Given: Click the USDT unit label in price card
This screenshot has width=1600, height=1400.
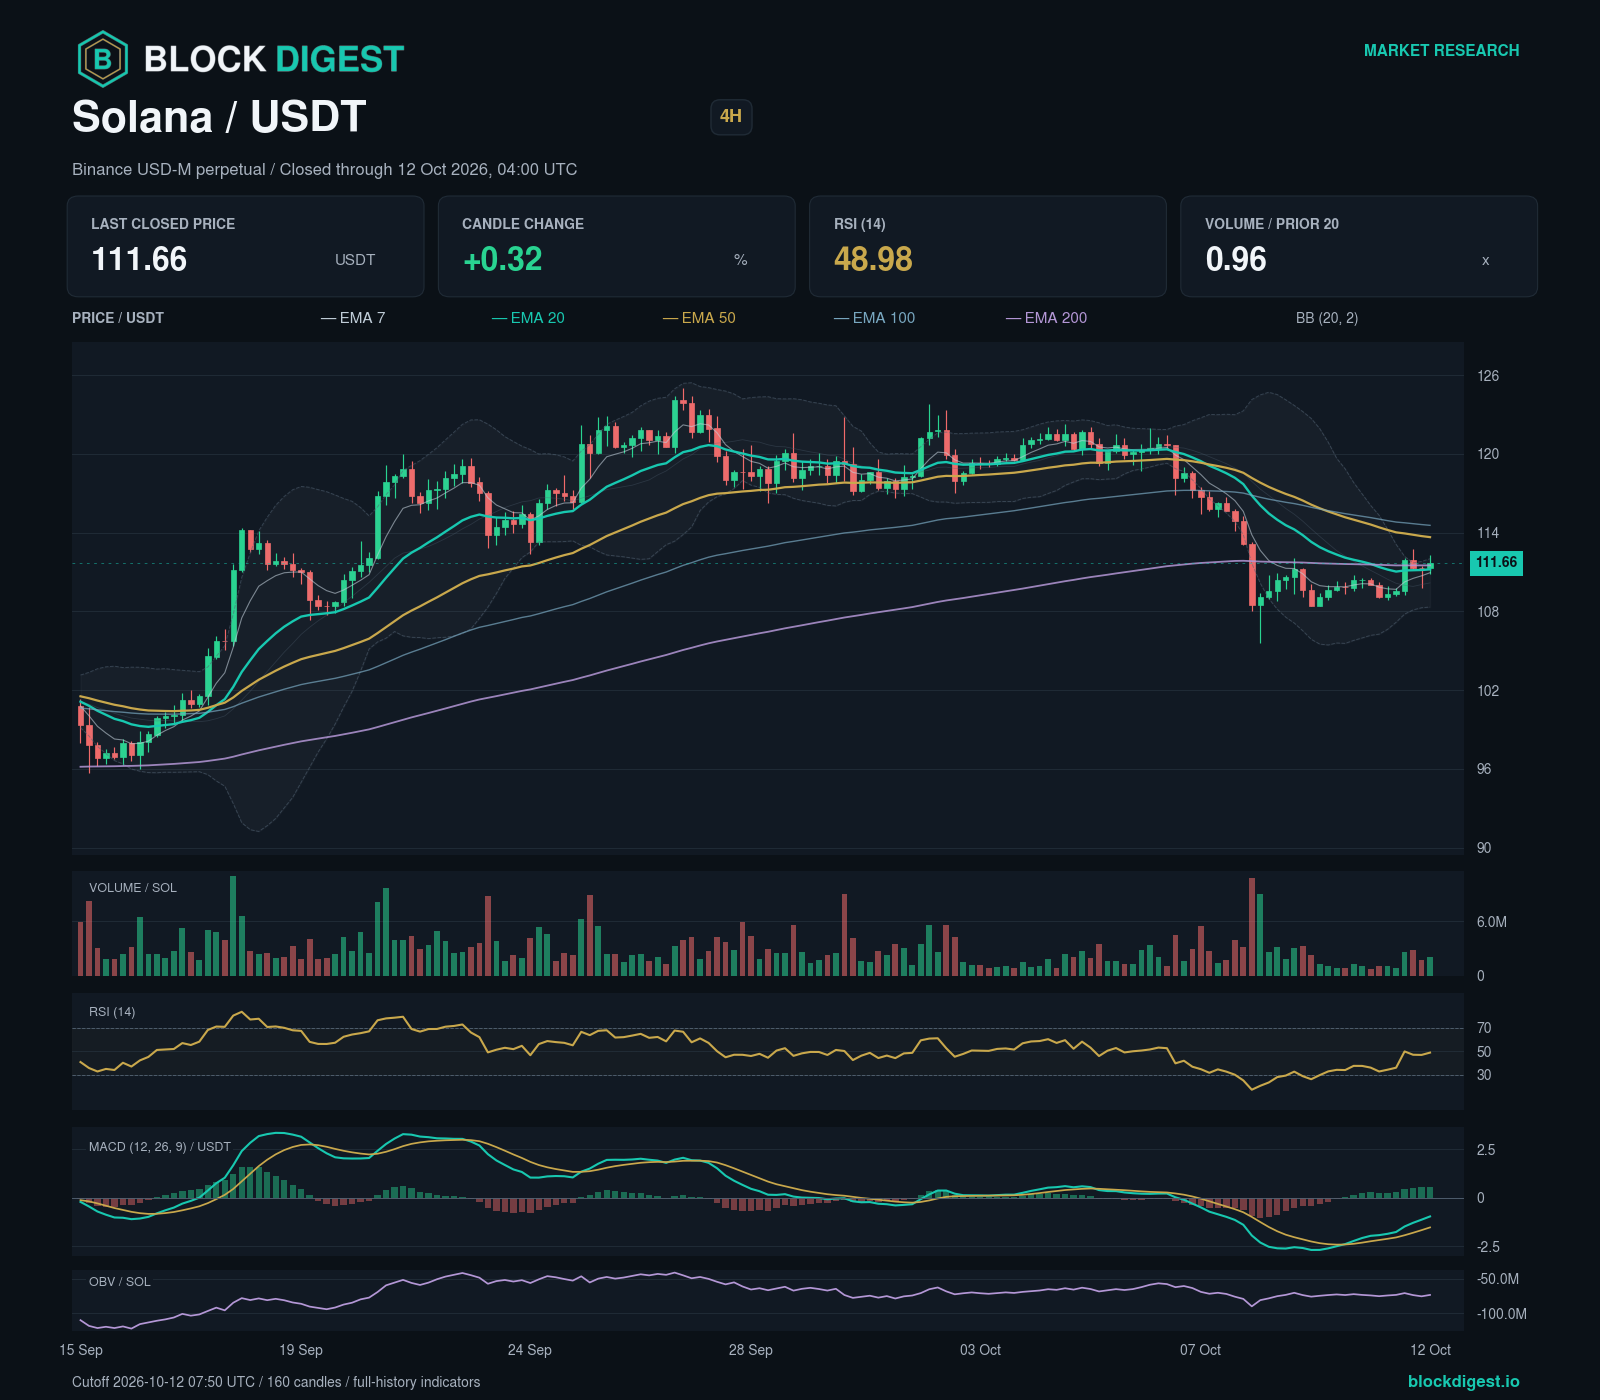Looking at the screenshot, I should pos(355,260).
